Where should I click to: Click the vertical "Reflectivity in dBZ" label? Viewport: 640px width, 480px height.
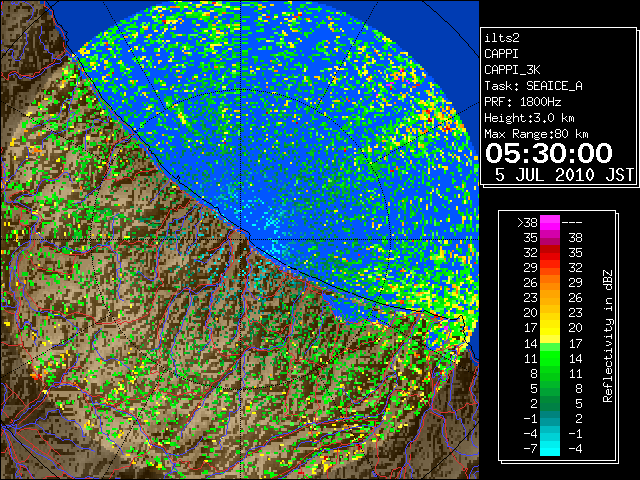click(x=608, y=336)
